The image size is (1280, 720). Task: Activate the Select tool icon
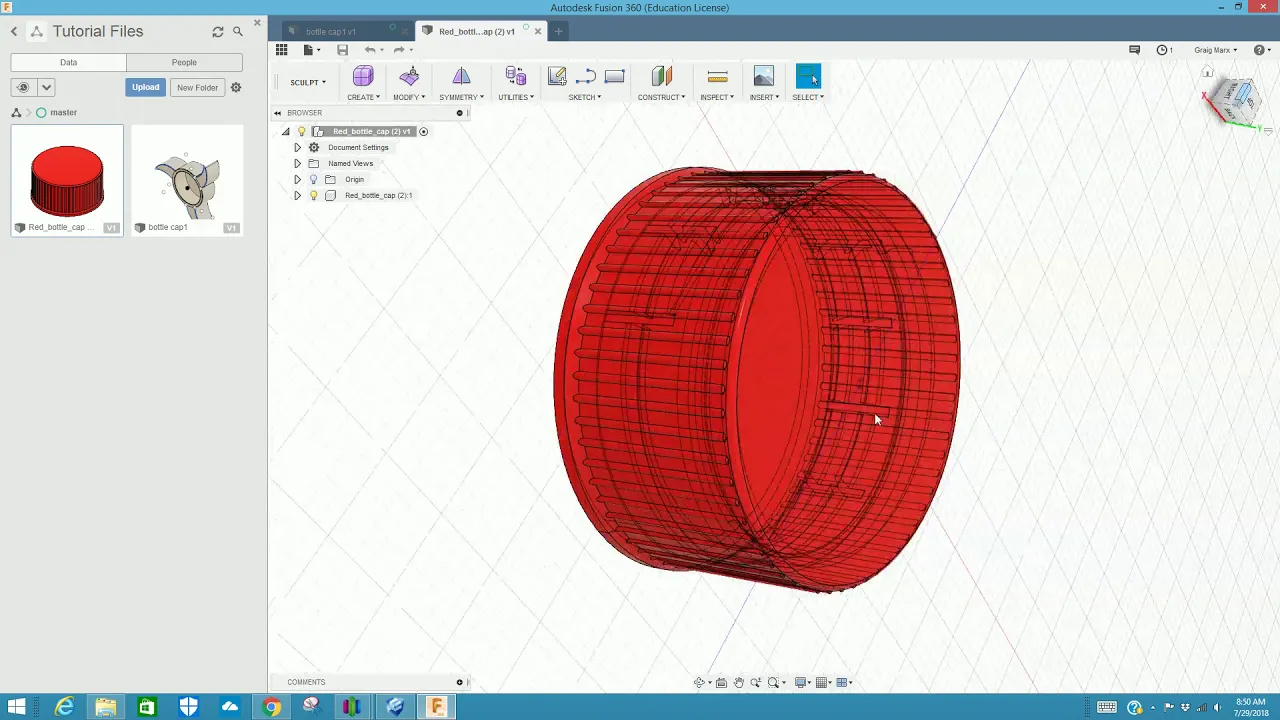pos(808,77)
